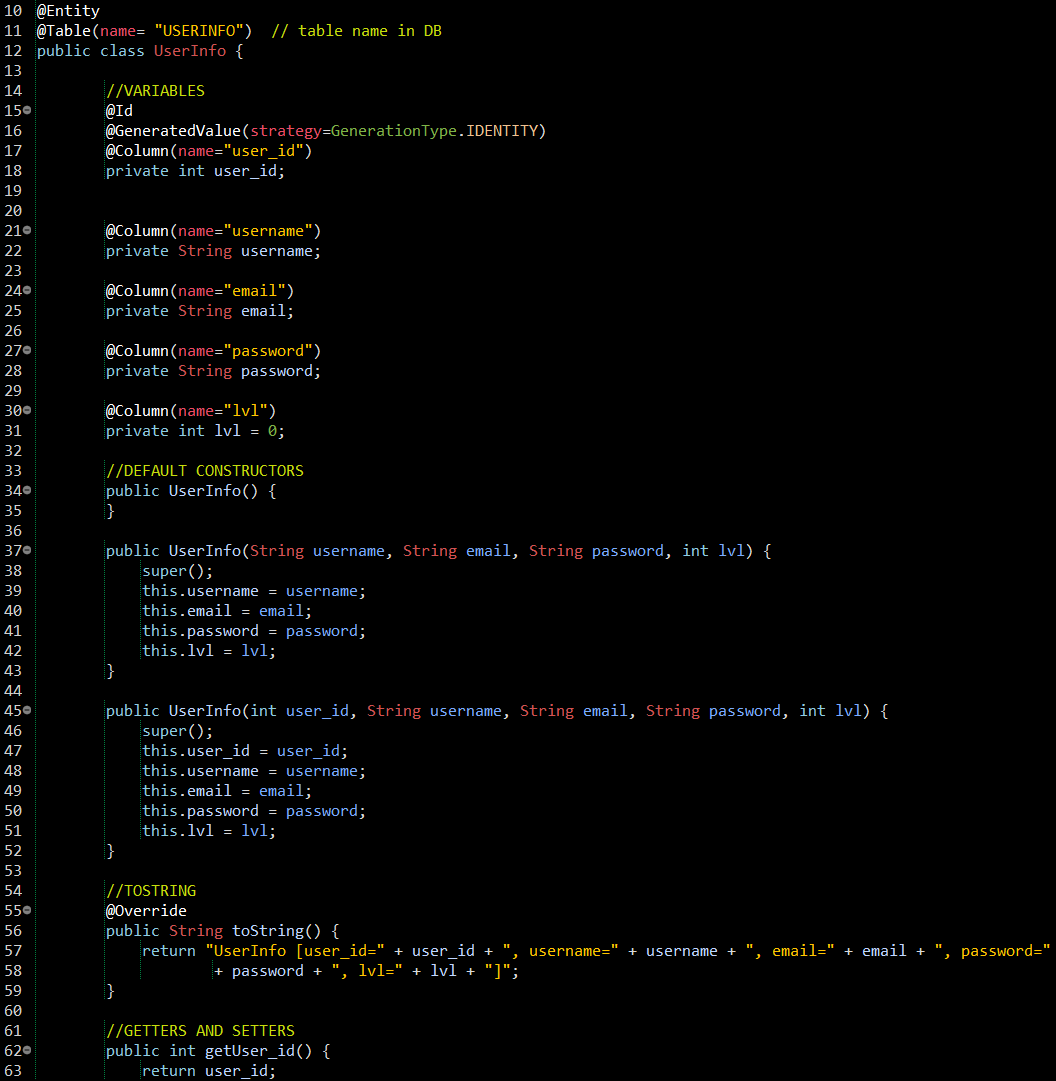Image resolution: width=1056 pixels, height=1081 pixels.
Task: Click the @Entity annotation
Action: (x=68, y=11)
